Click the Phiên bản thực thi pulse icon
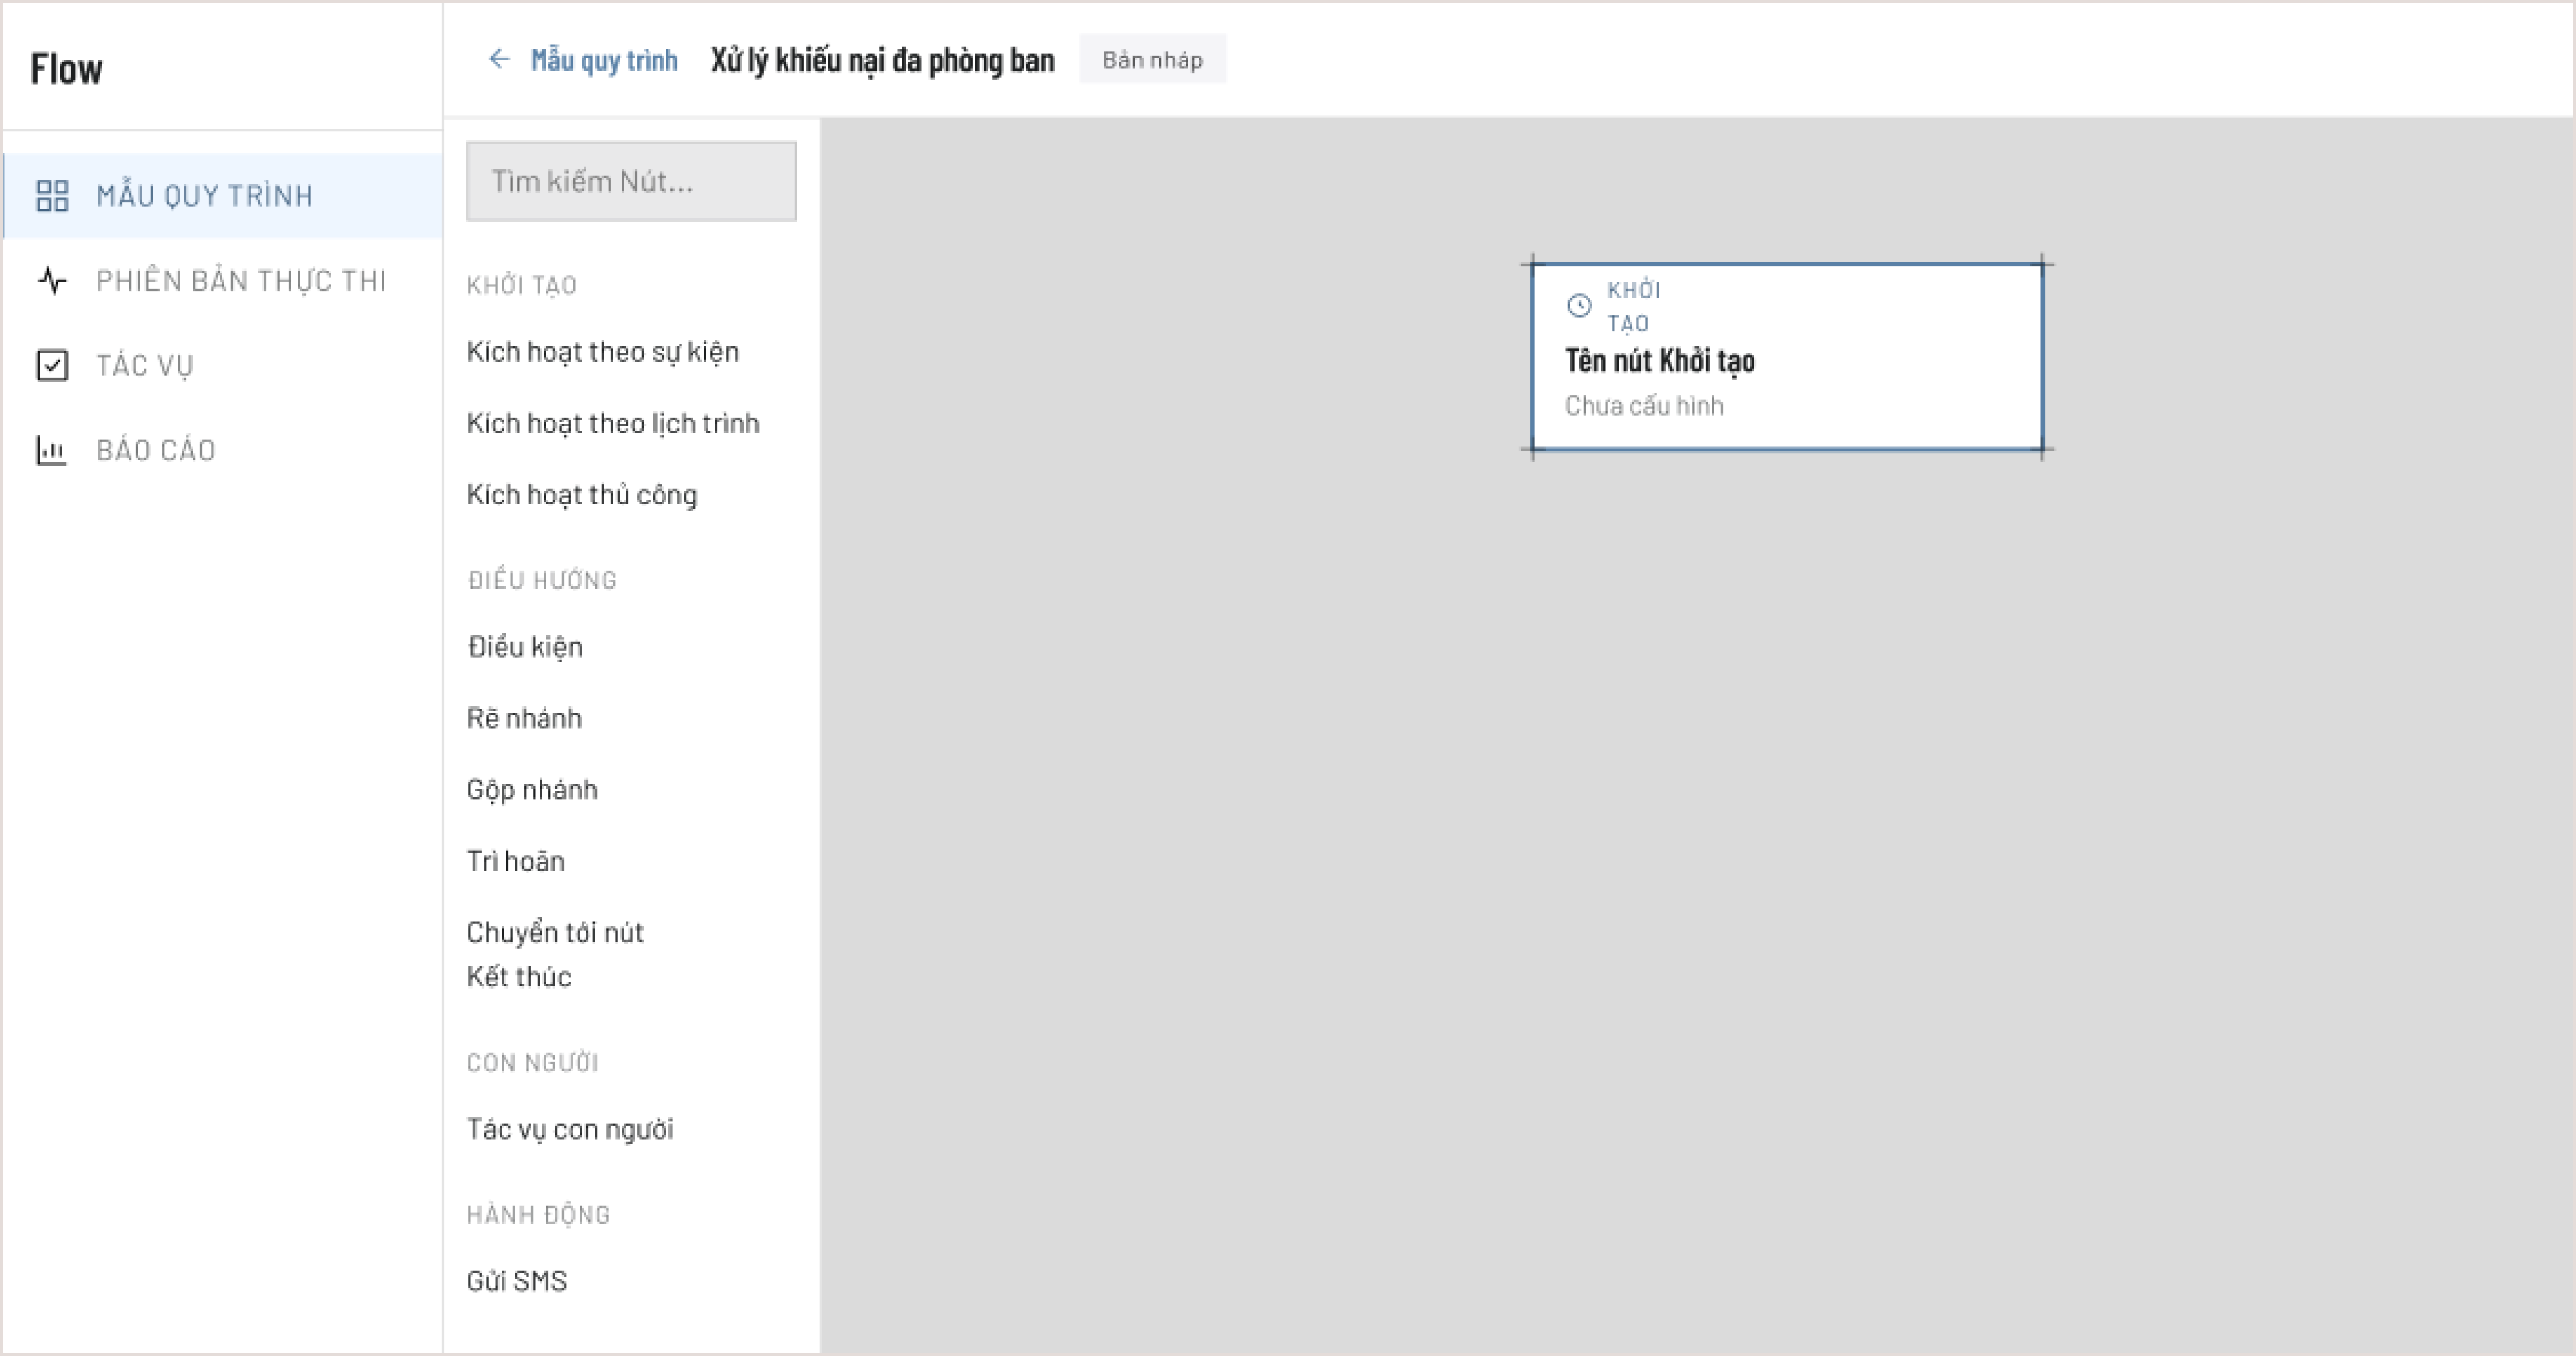The image size is (2576, 1356). [x=52, y=280]
